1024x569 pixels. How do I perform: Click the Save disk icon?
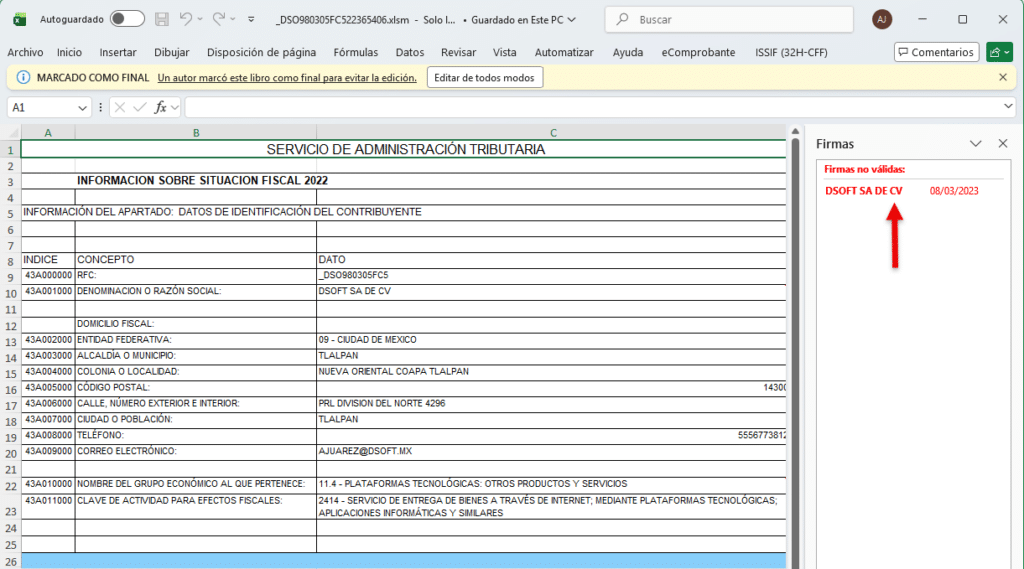(164, 19)
